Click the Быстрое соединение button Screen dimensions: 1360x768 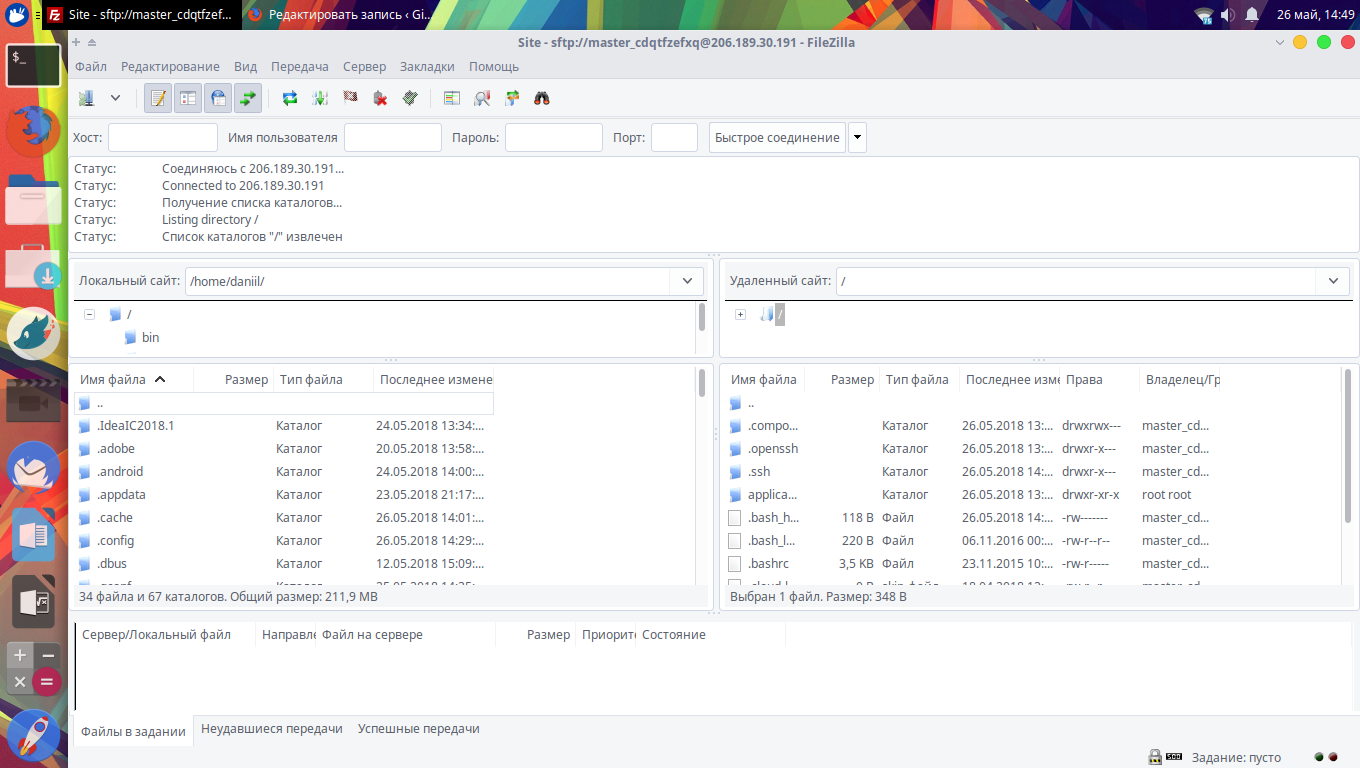(777, 138)
